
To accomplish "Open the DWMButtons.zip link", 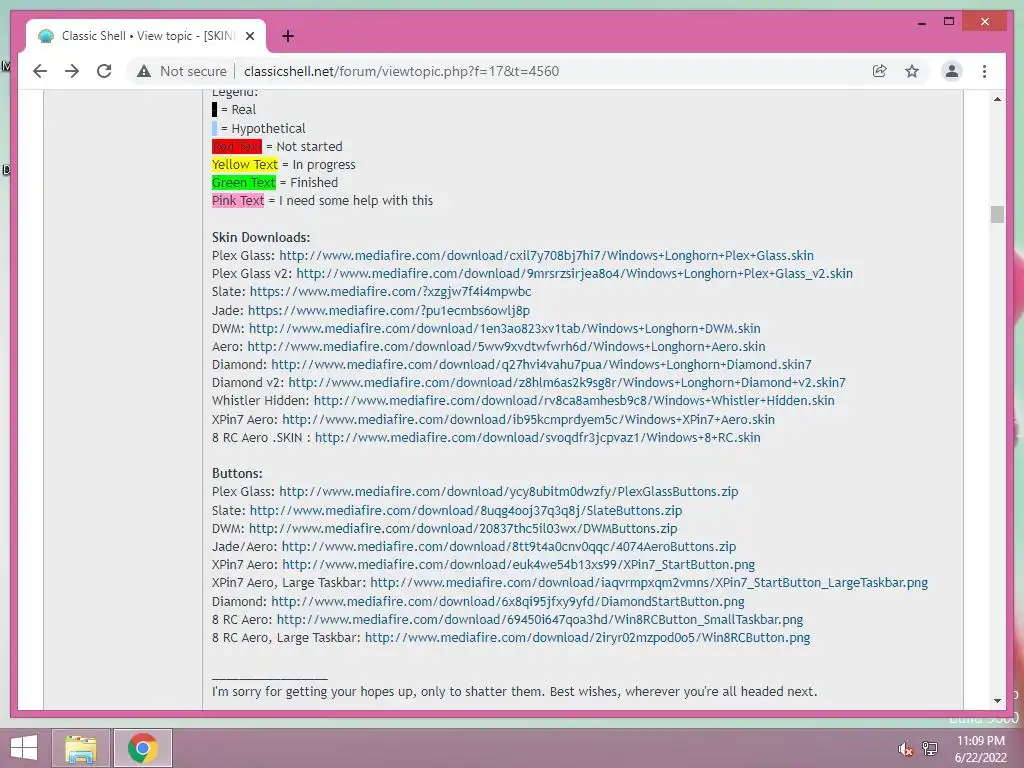I will pyautogui.click(x=463, y=528).
